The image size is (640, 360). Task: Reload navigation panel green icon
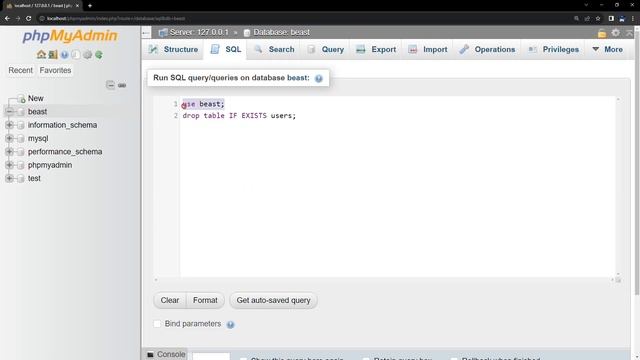tap(99, 54)
